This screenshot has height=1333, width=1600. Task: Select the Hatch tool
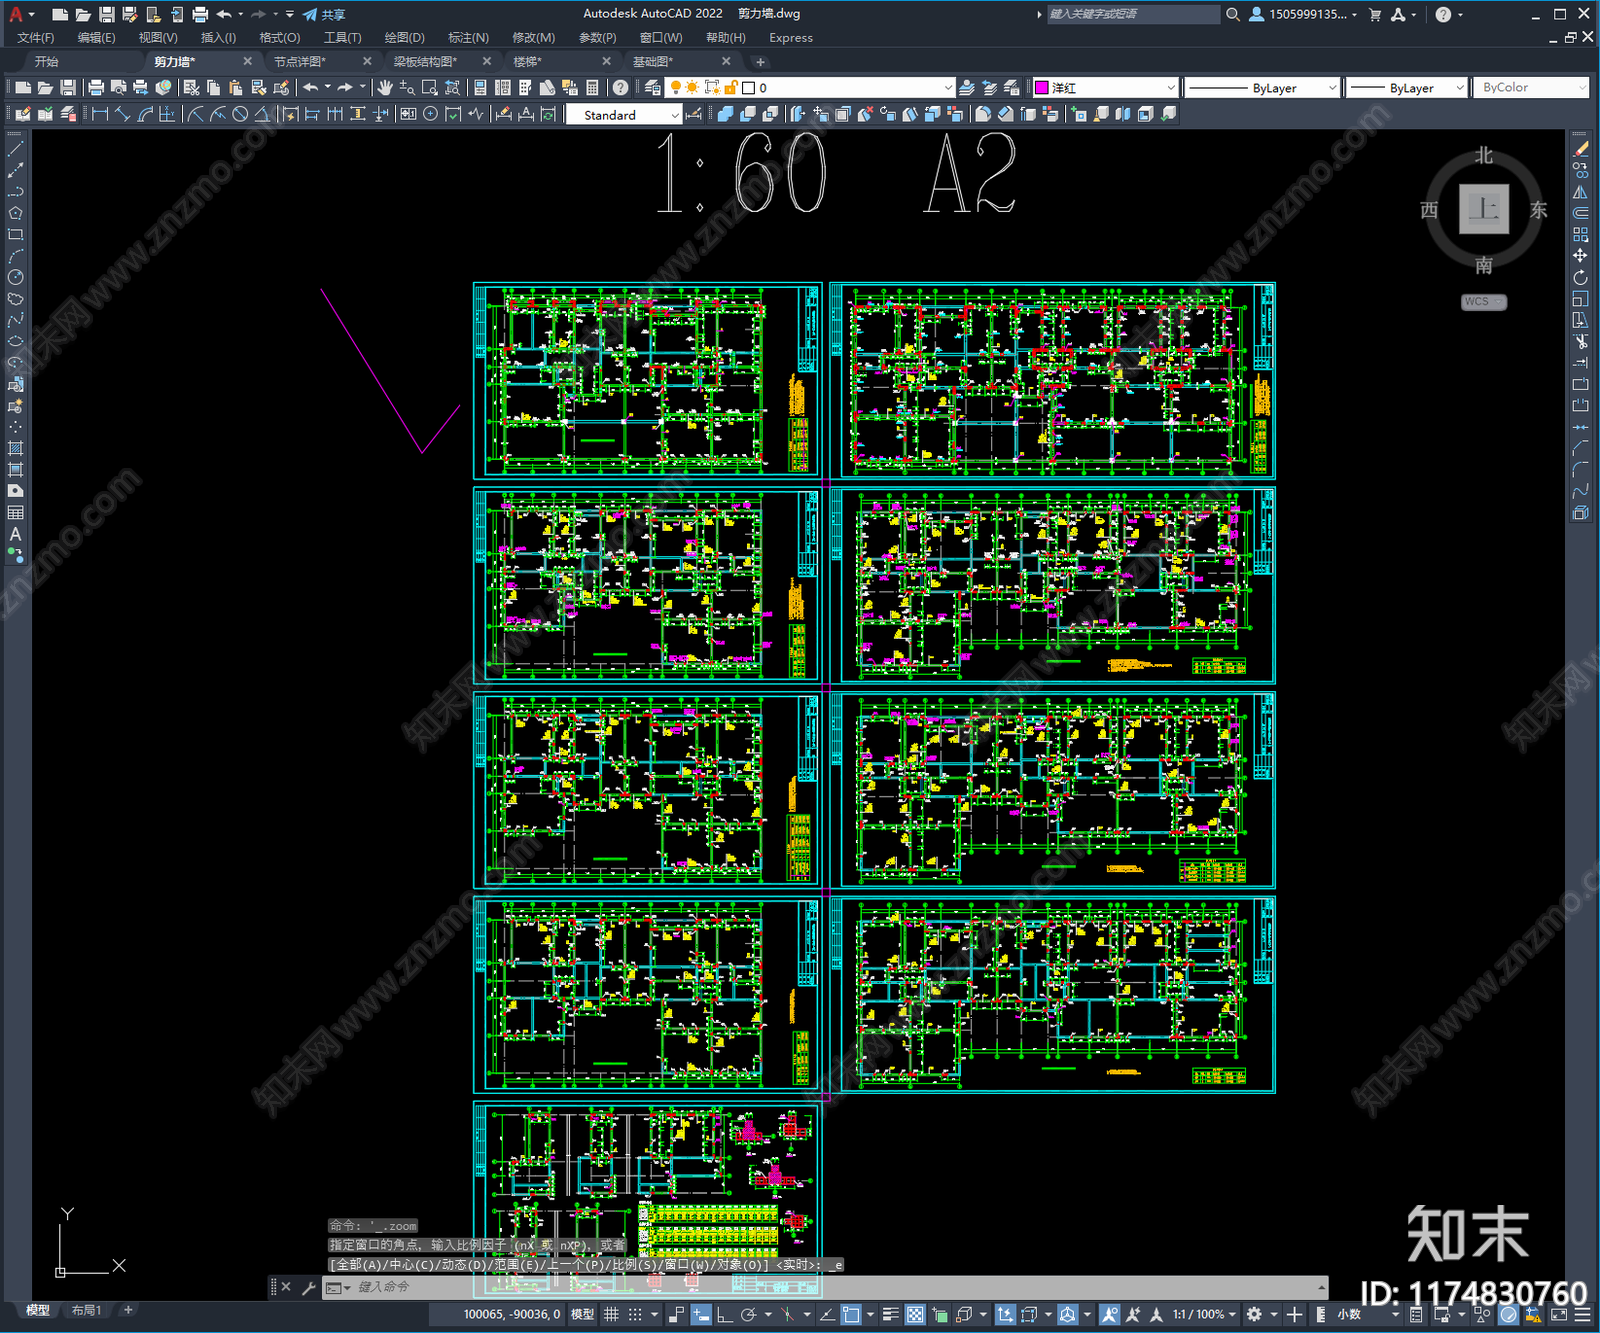coord(15,448)
